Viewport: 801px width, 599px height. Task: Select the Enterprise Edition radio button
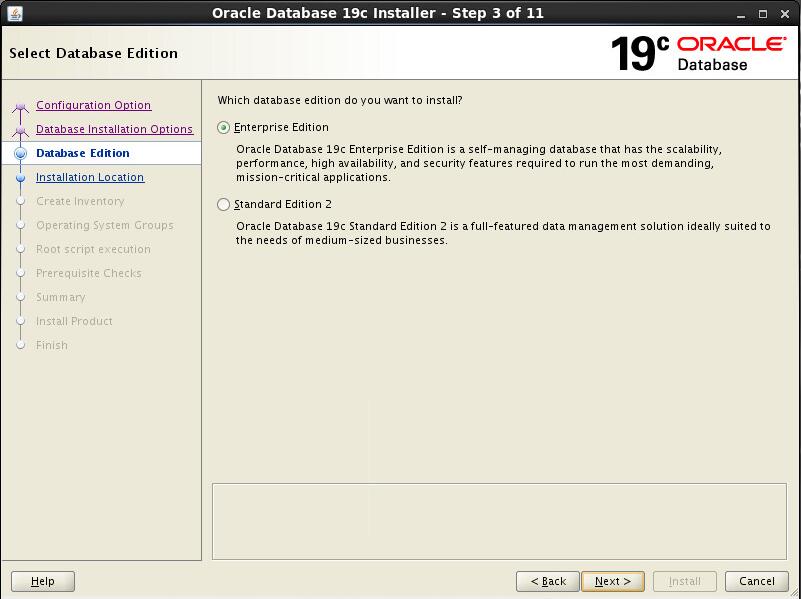click(x=223, y=128)
